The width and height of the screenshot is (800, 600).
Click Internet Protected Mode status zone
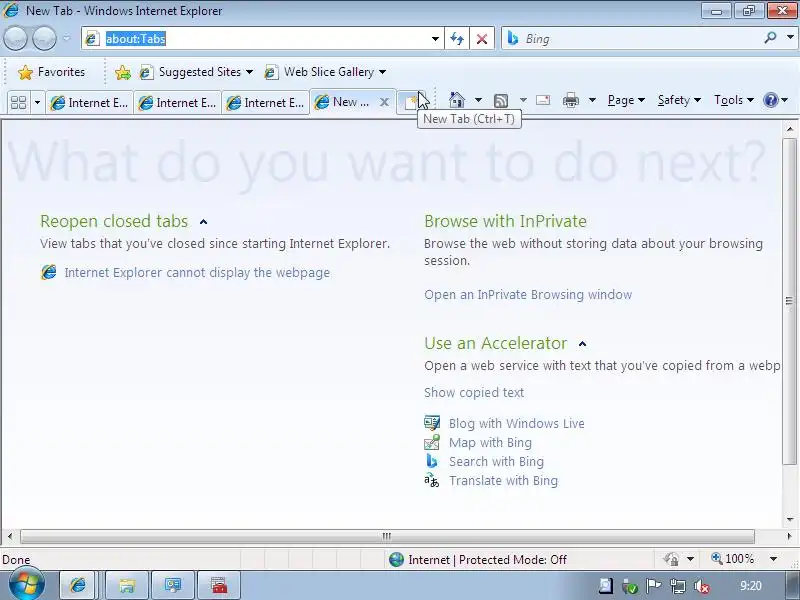(x=477, y=560)
